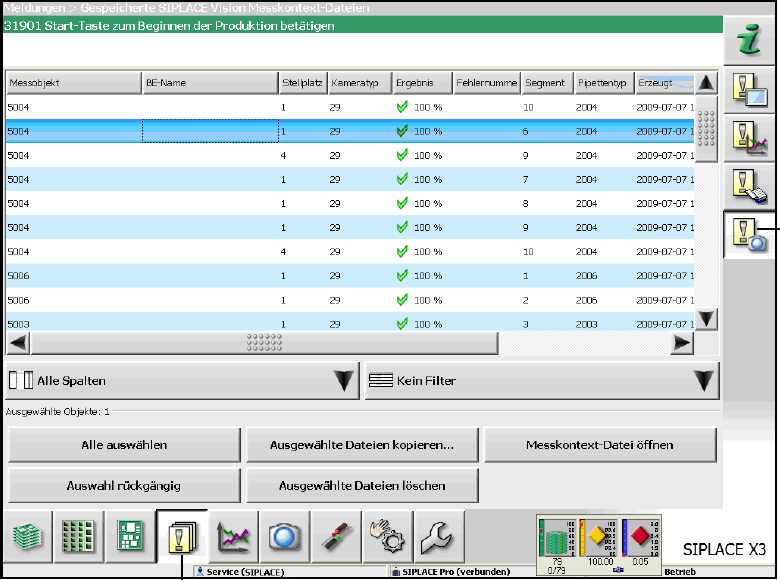Click the selected row's empty BE-Name cell
Screen dimensions: 780x580
coord(210,131)
